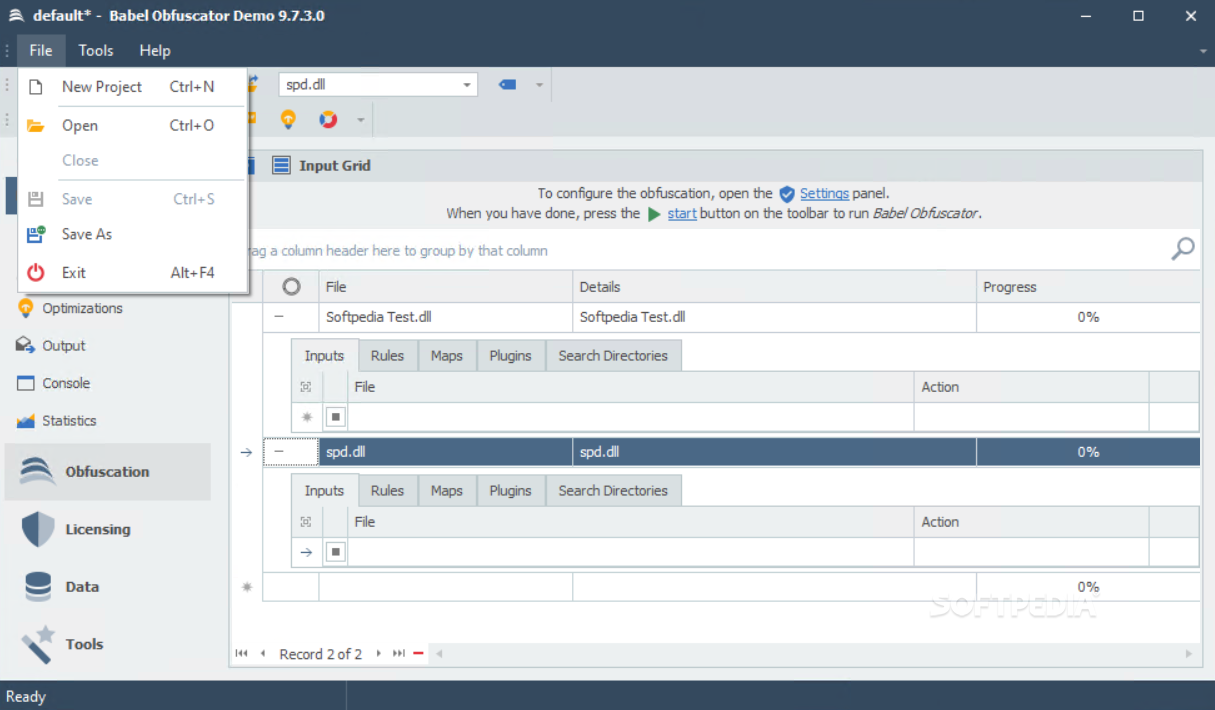The width and height of the screenshot is (1215, 710).
Task: Click the Save As floppy icon
Action: 36,234
